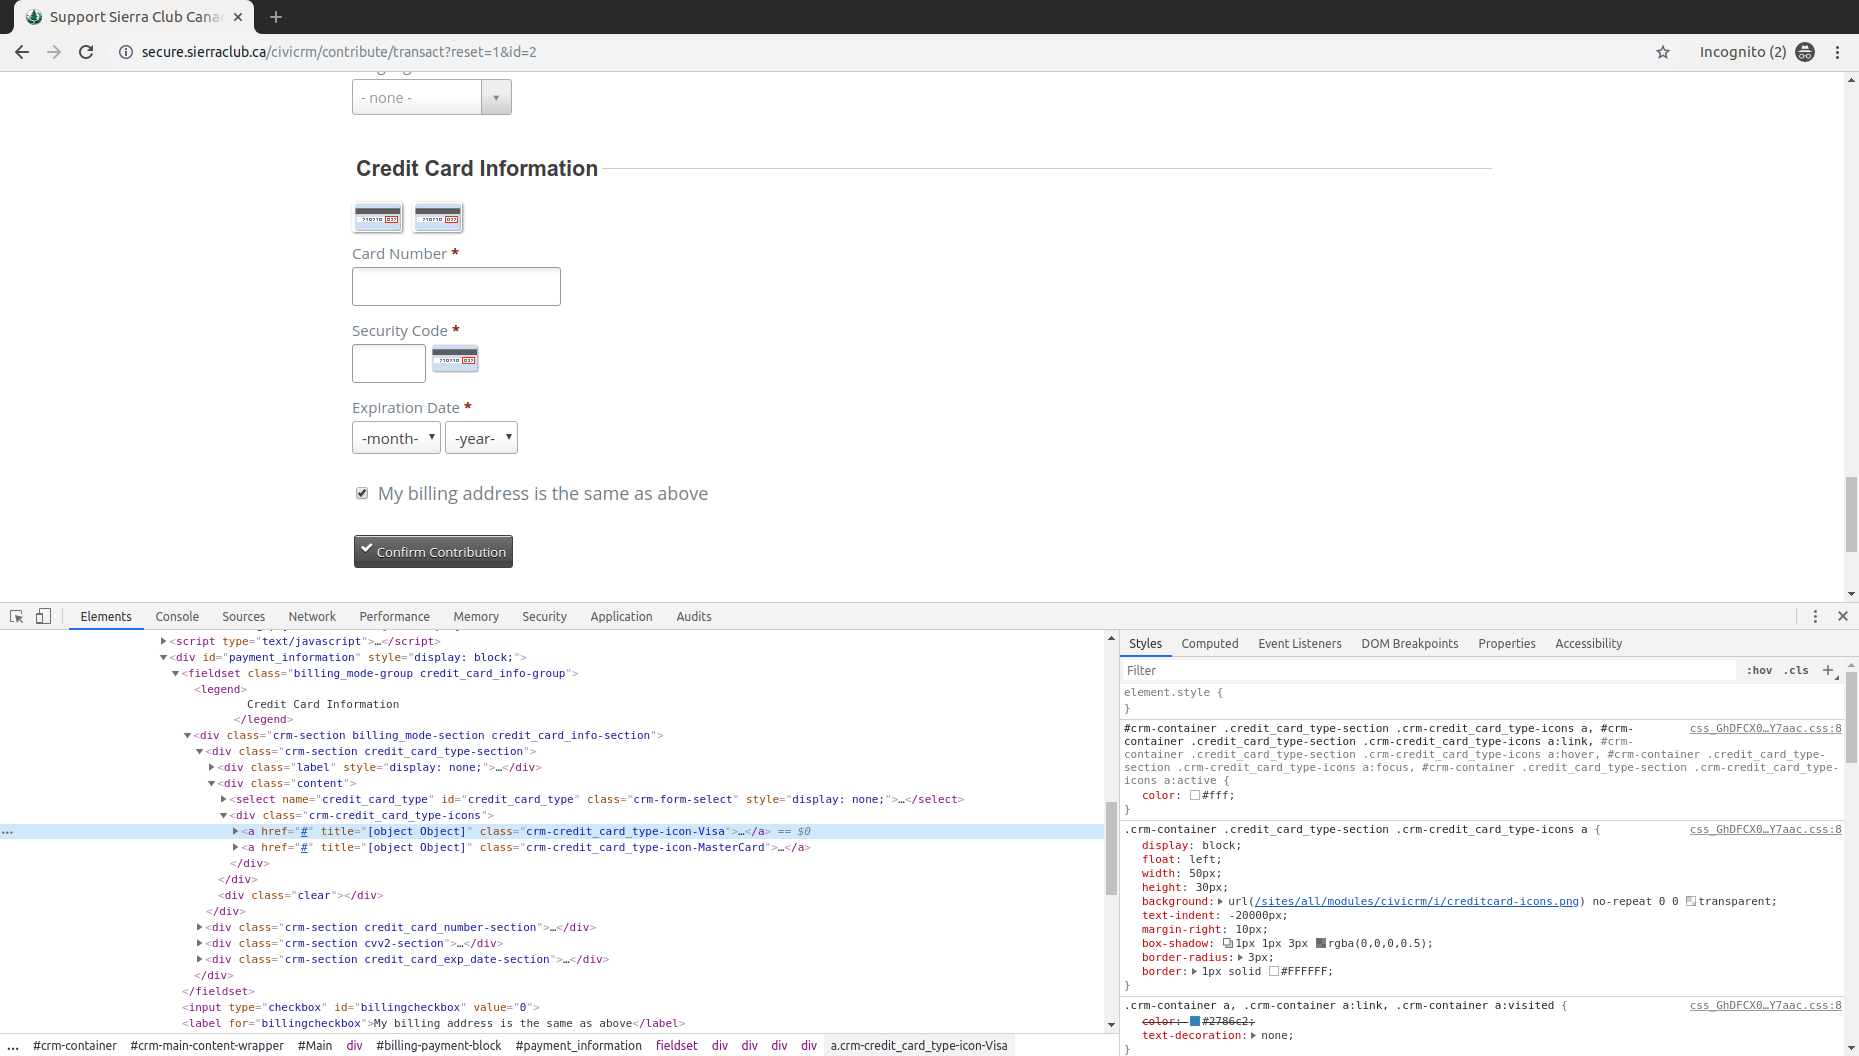Click the #FFFFFF border color swatch
1859x1056 pixels.
click(1273, 971)
